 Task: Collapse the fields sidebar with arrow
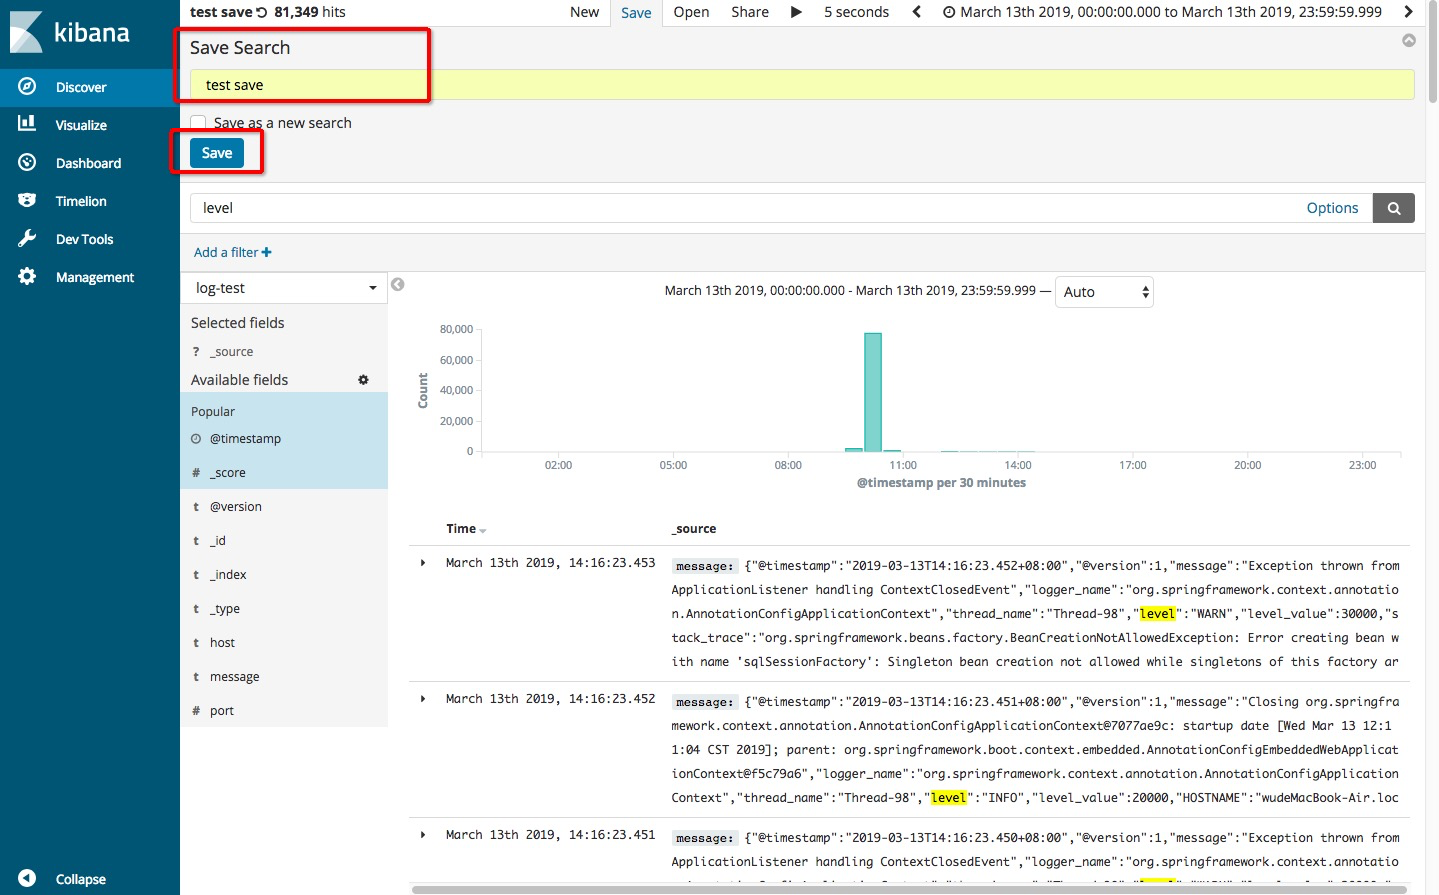point(398,285)
